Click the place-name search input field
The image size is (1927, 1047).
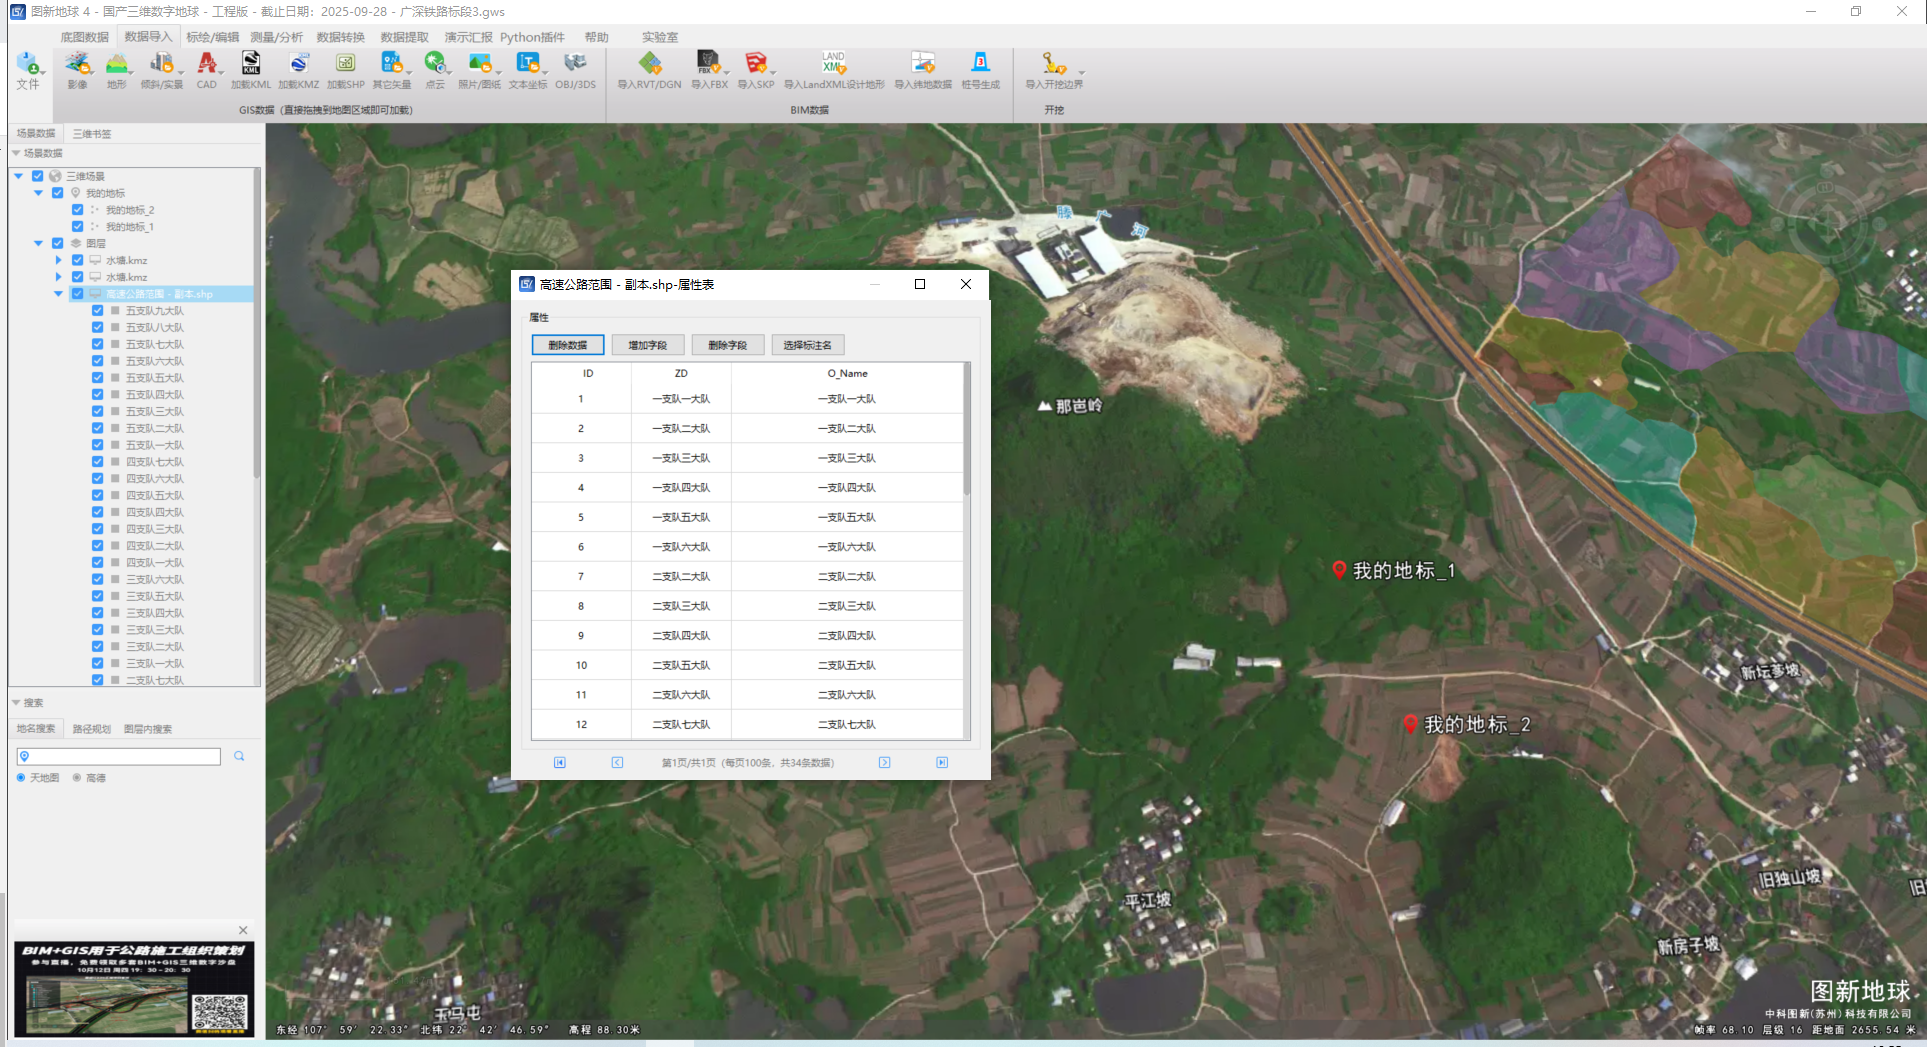coord(119,757)
